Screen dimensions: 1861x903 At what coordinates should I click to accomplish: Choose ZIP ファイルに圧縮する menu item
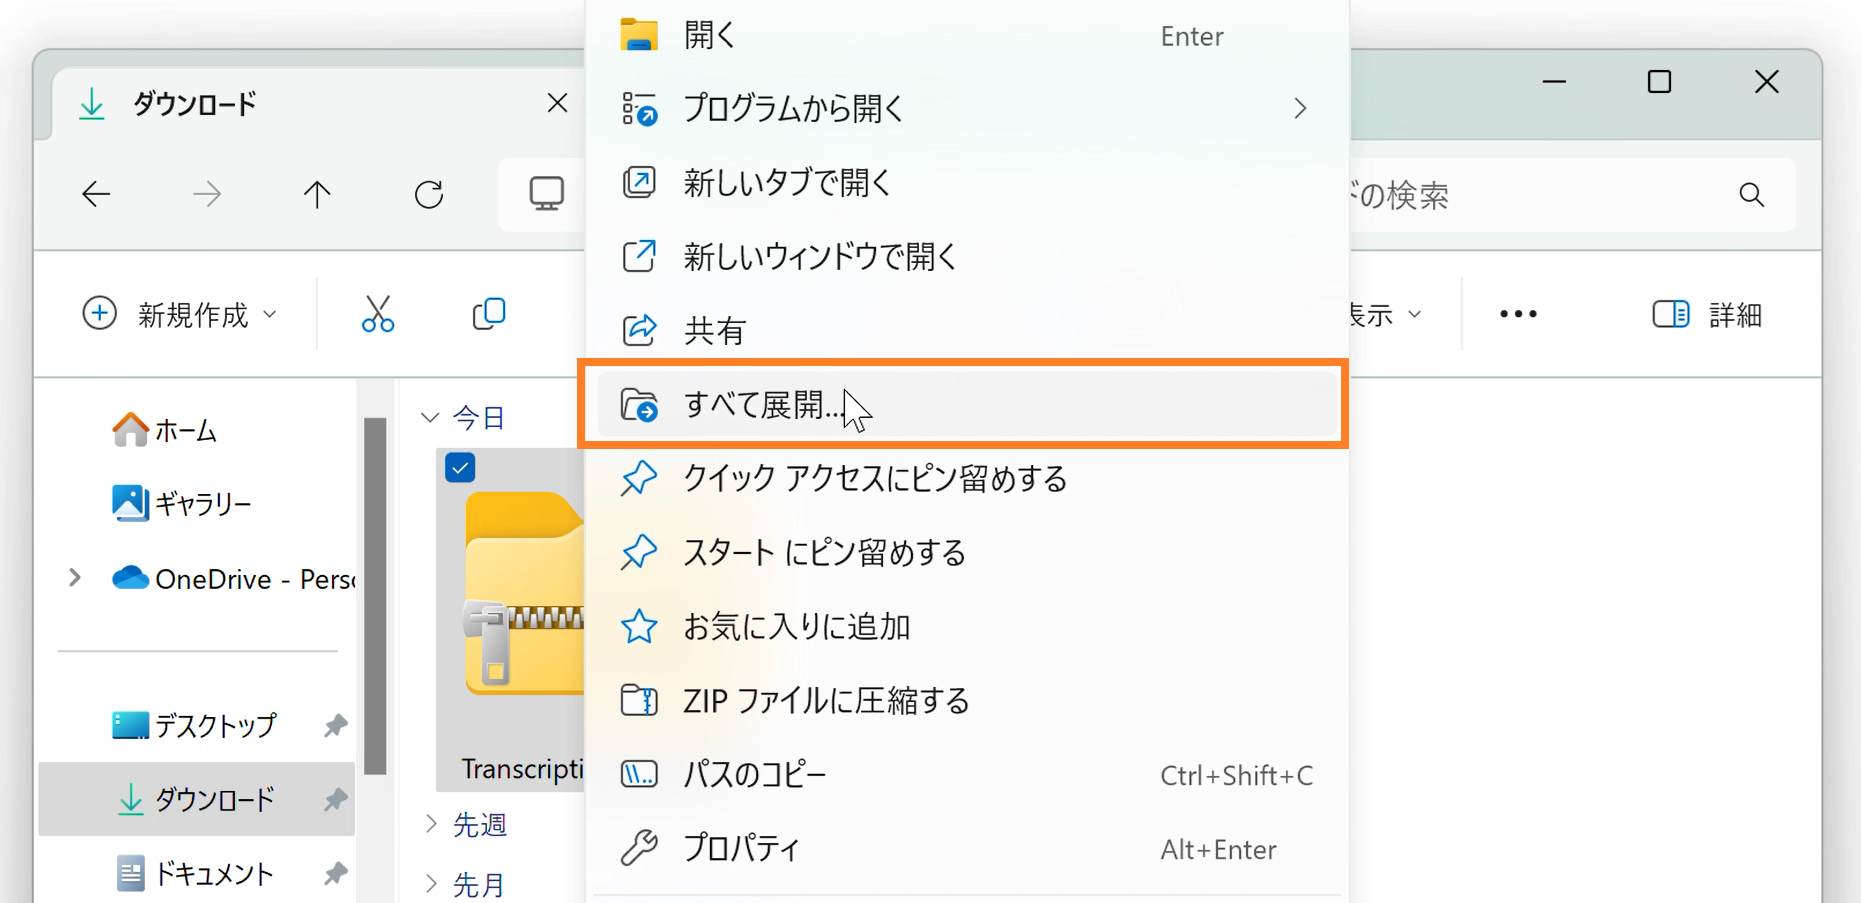[x=826, y=701]
